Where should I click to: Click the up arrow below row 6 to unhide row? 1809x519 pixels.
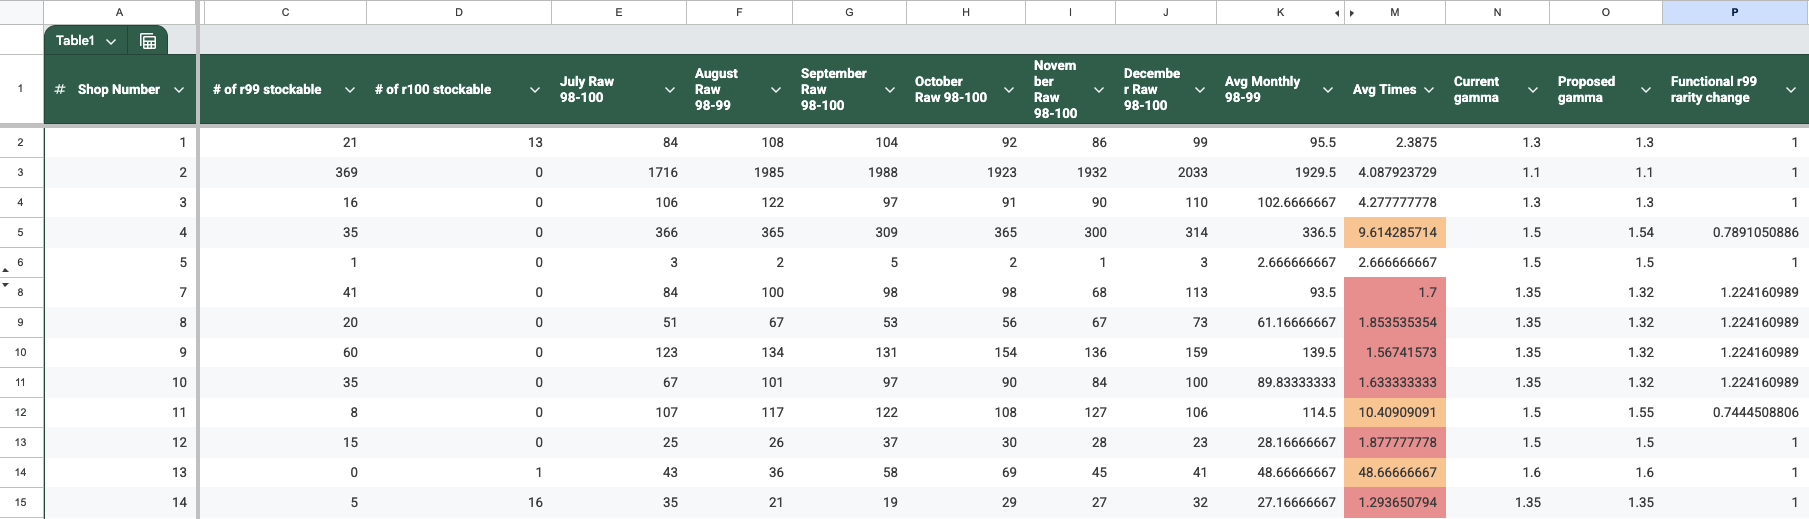tap(6, 271)
